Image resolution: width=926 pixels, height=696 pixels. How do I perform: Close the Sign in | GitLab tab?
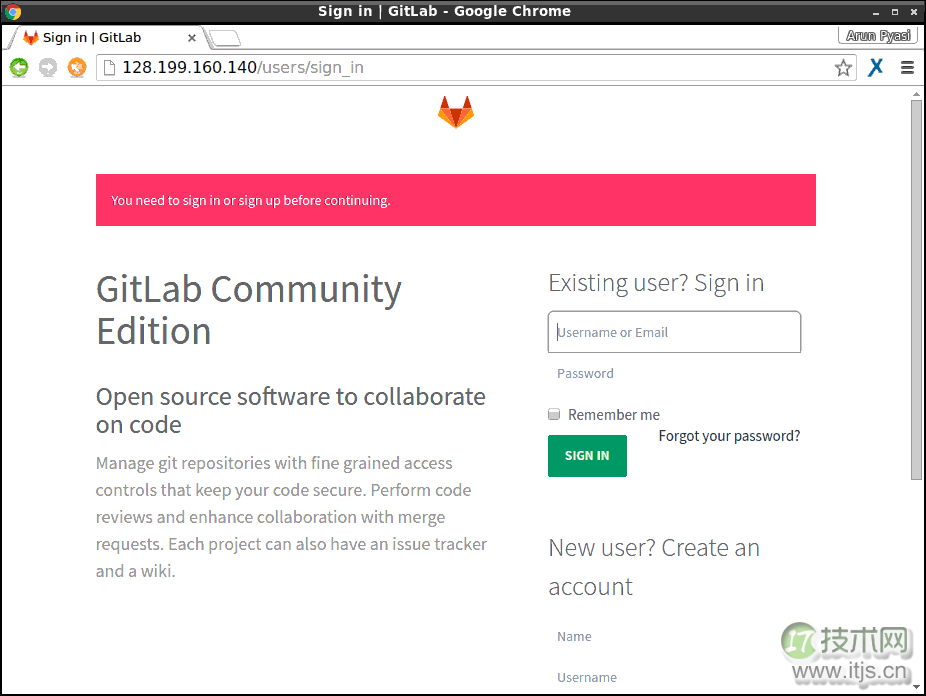(x=191, y=38)
